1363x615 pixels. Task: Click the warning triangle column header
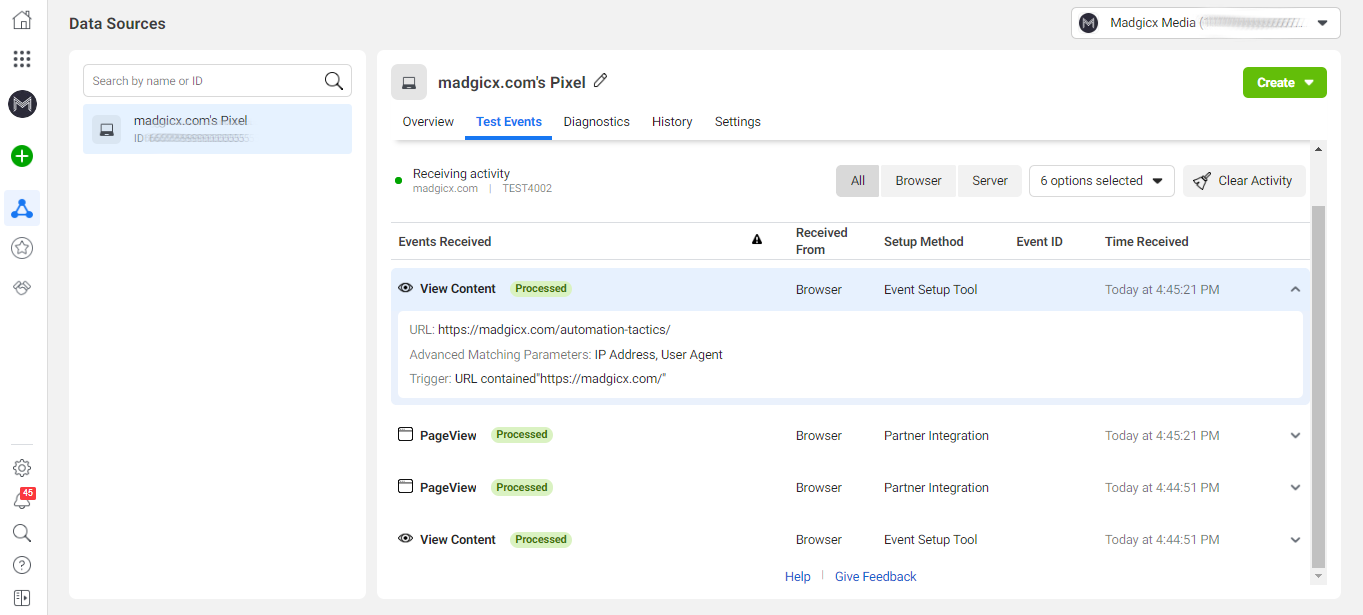(x=757, y=240)
